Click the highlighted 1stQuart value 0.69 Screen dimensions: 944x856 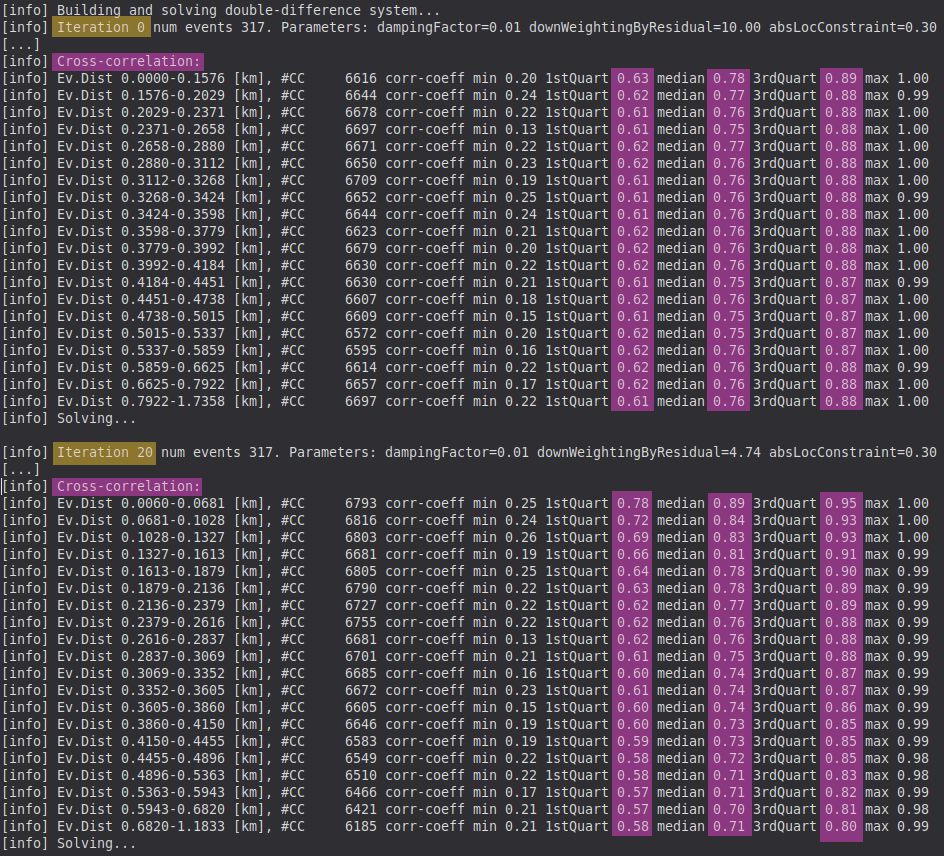point(632,537)
